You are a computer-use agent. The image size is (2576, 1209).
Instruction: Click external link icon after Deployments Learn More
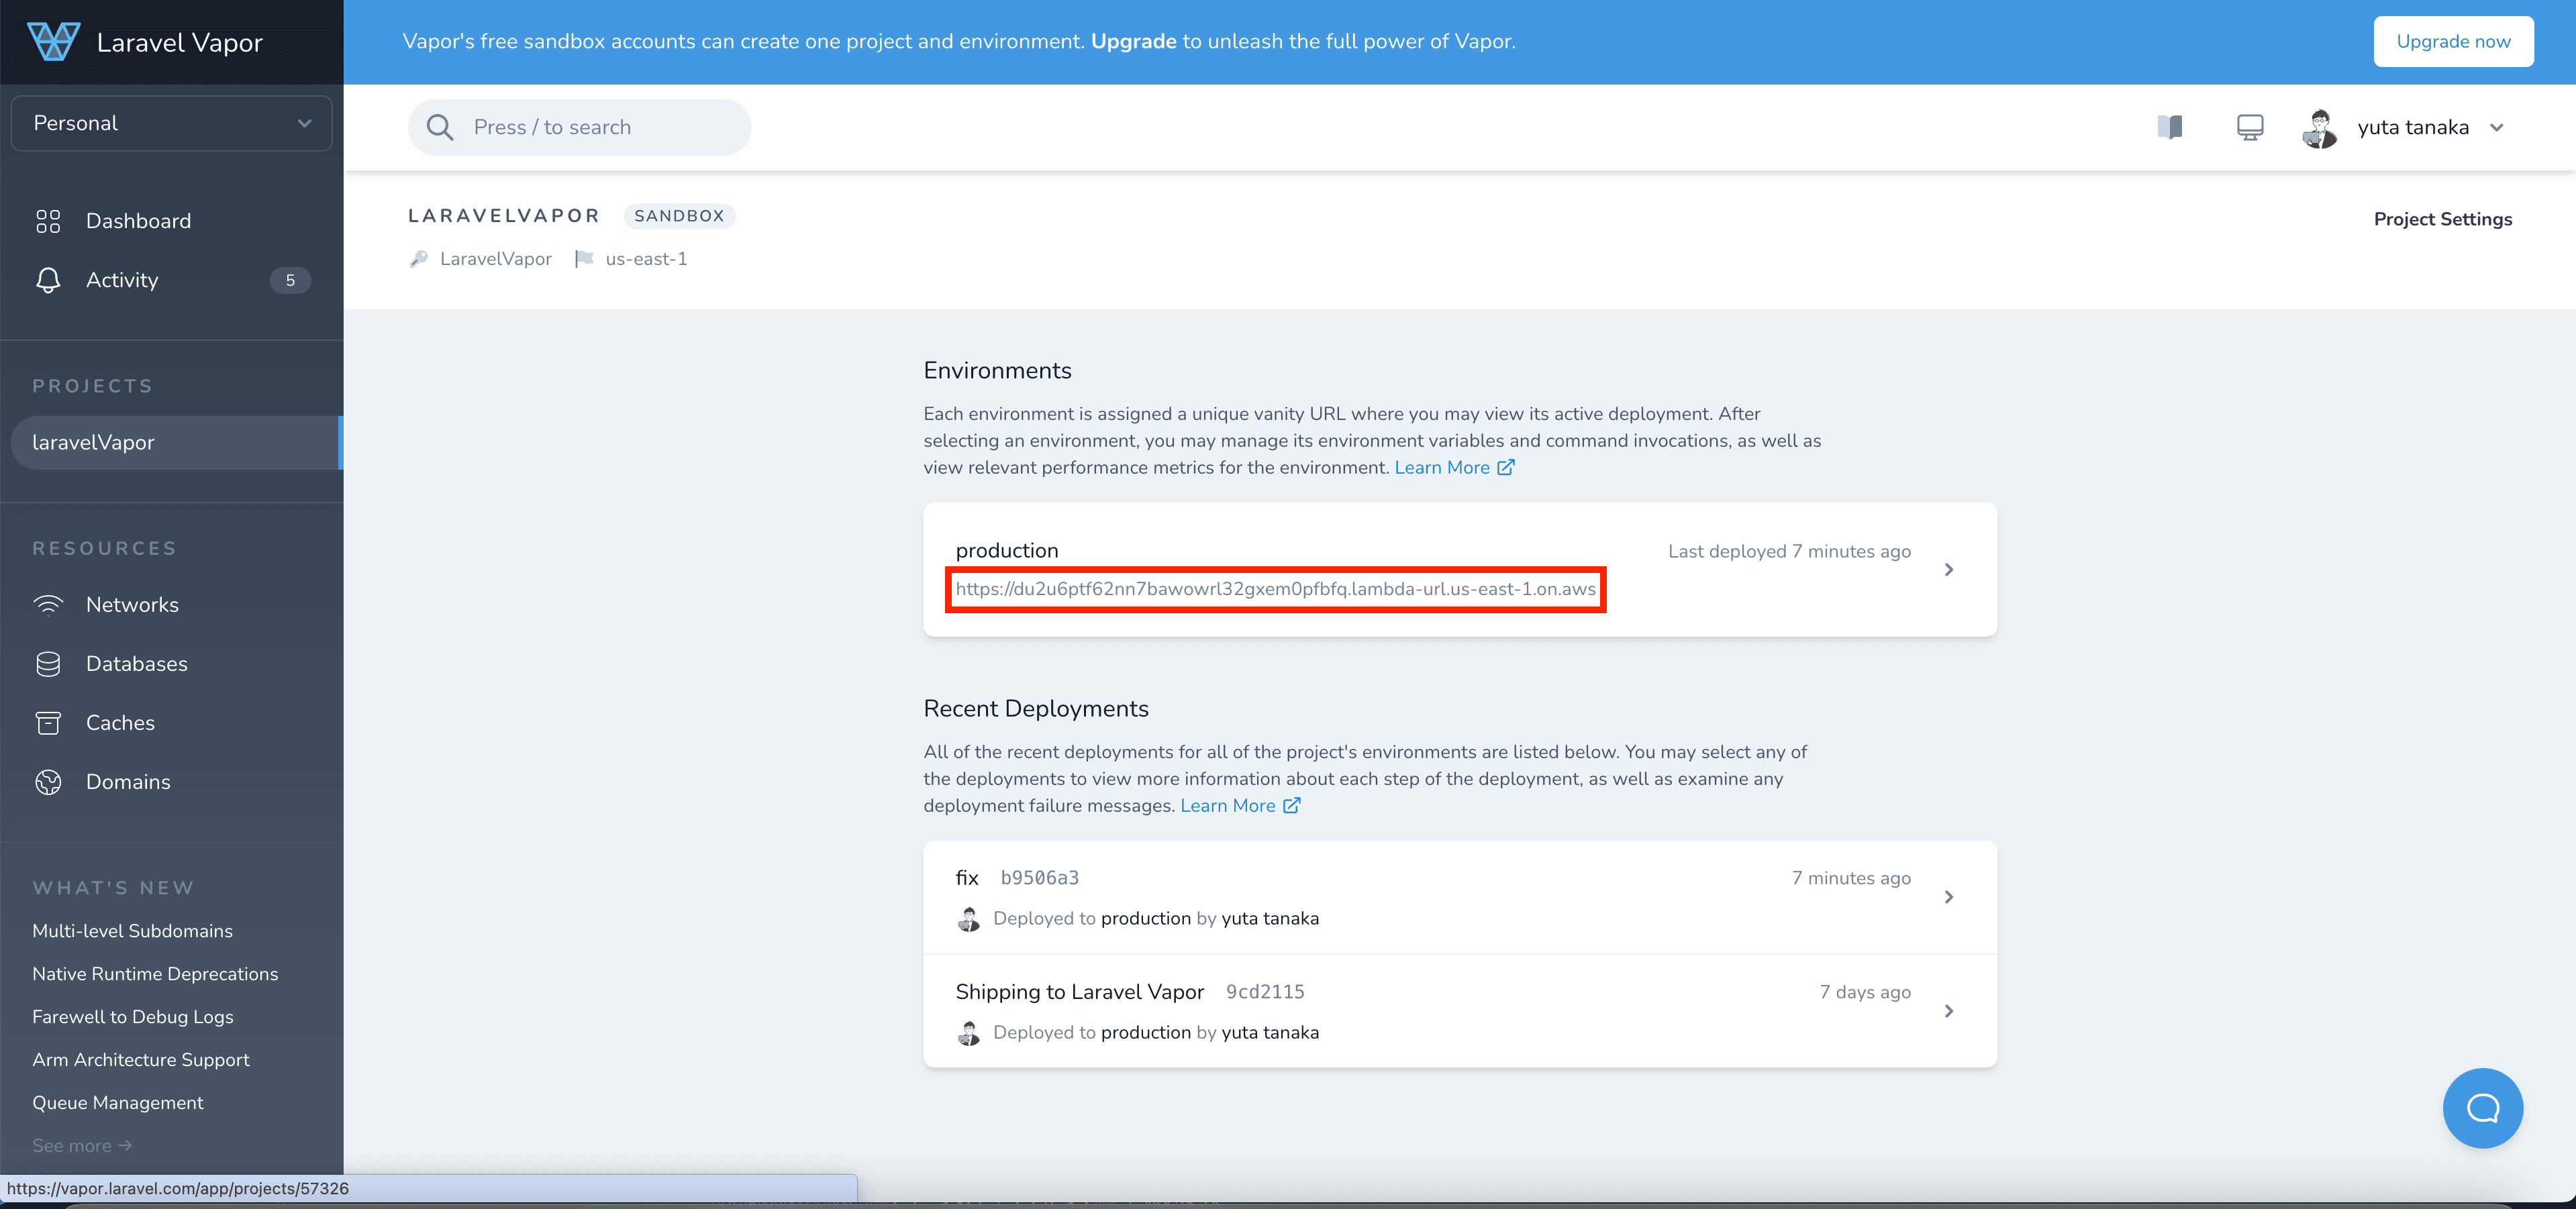click(x=1291, y=805)
